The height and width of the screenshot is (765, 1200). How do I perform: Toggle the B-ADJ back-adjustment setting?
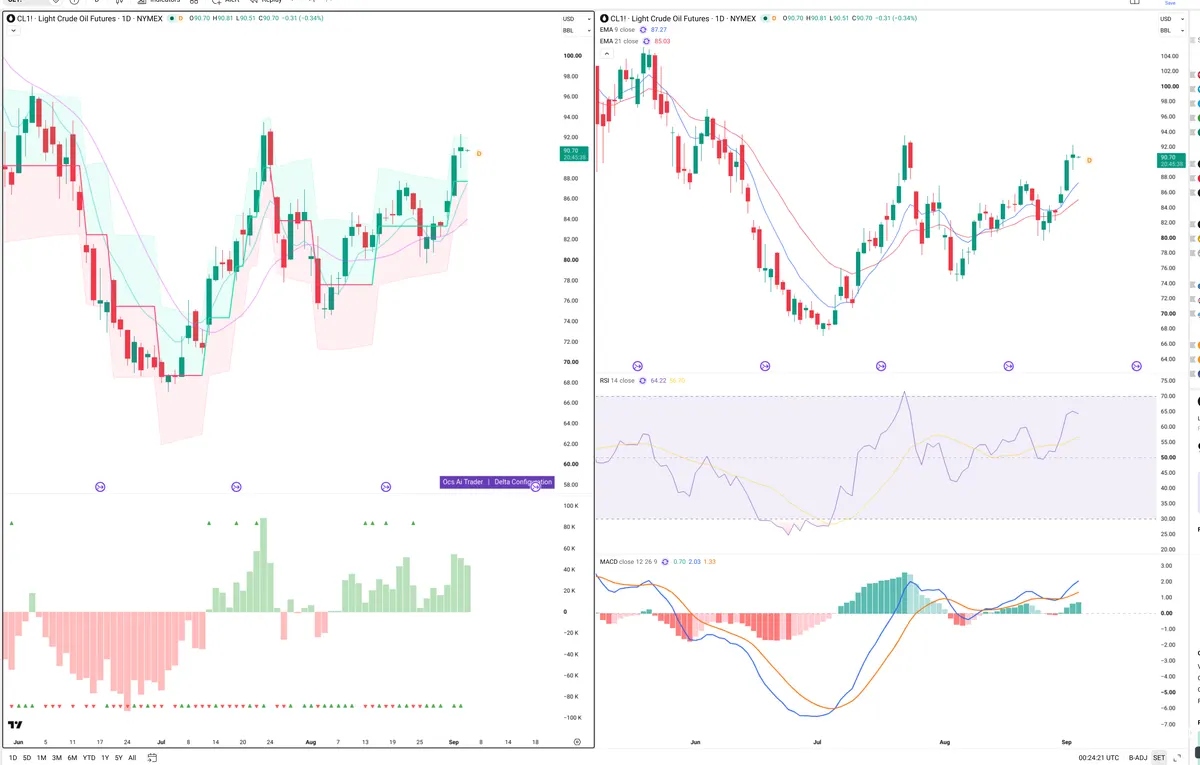coord(1137,758)
